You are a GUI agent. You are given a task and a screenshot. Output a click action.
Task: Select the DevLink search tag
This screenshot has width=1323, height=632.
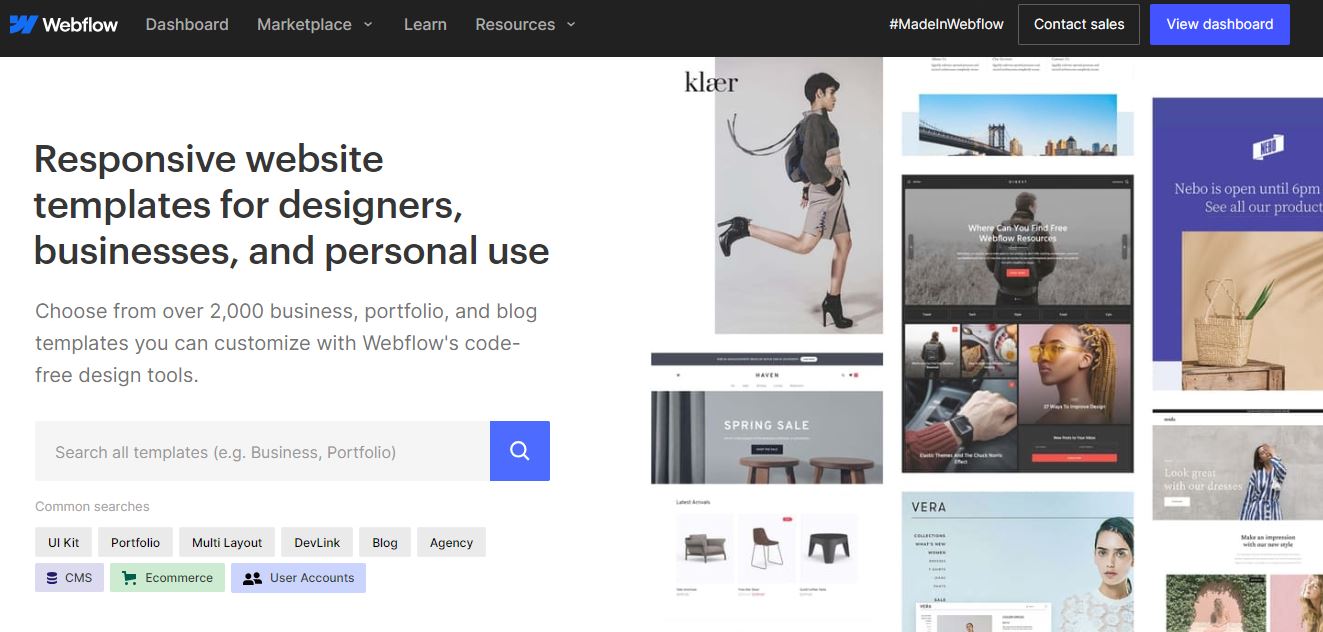(x=317, y=542)
